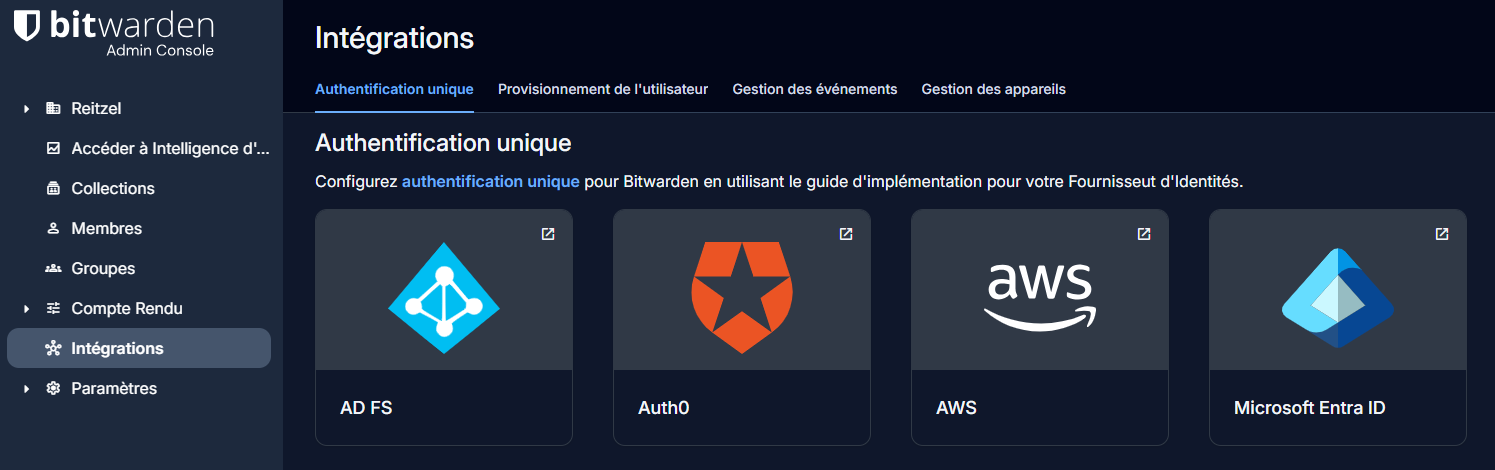Click the Admin Console label
This screenshot has width=1495, height=470.
(x=160, y=50)
